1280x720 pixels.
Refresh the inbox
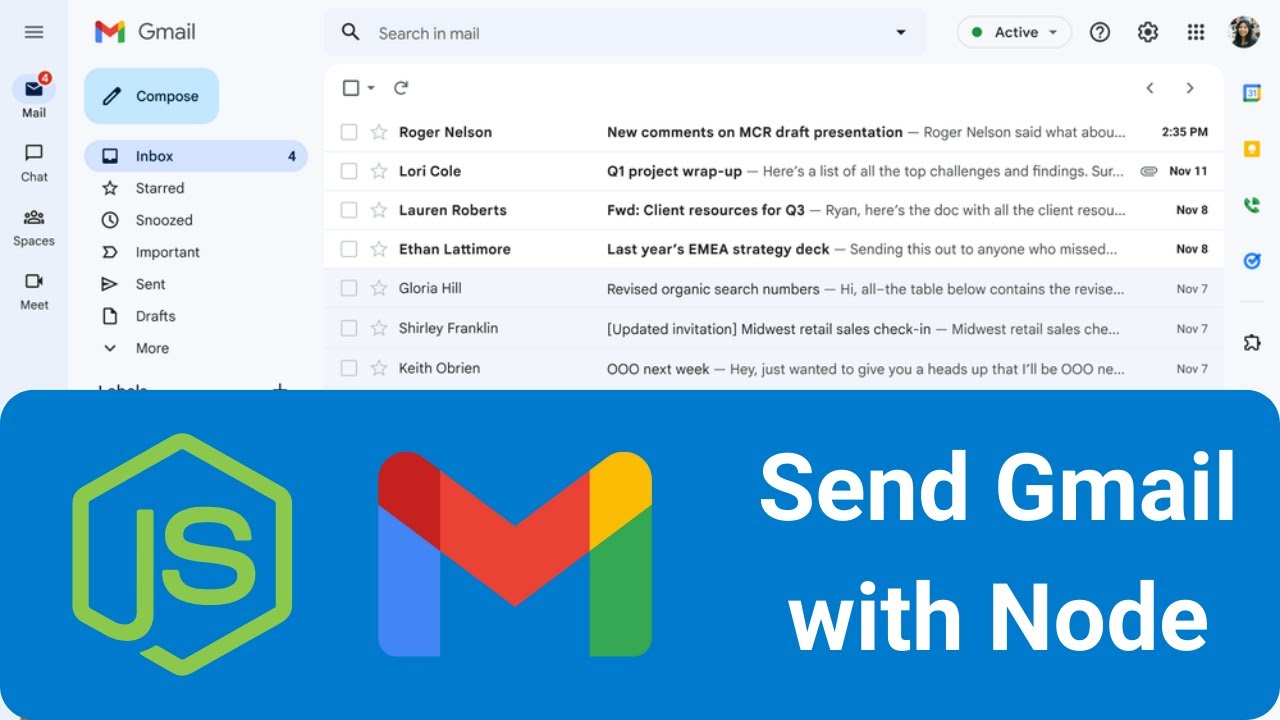401,88
